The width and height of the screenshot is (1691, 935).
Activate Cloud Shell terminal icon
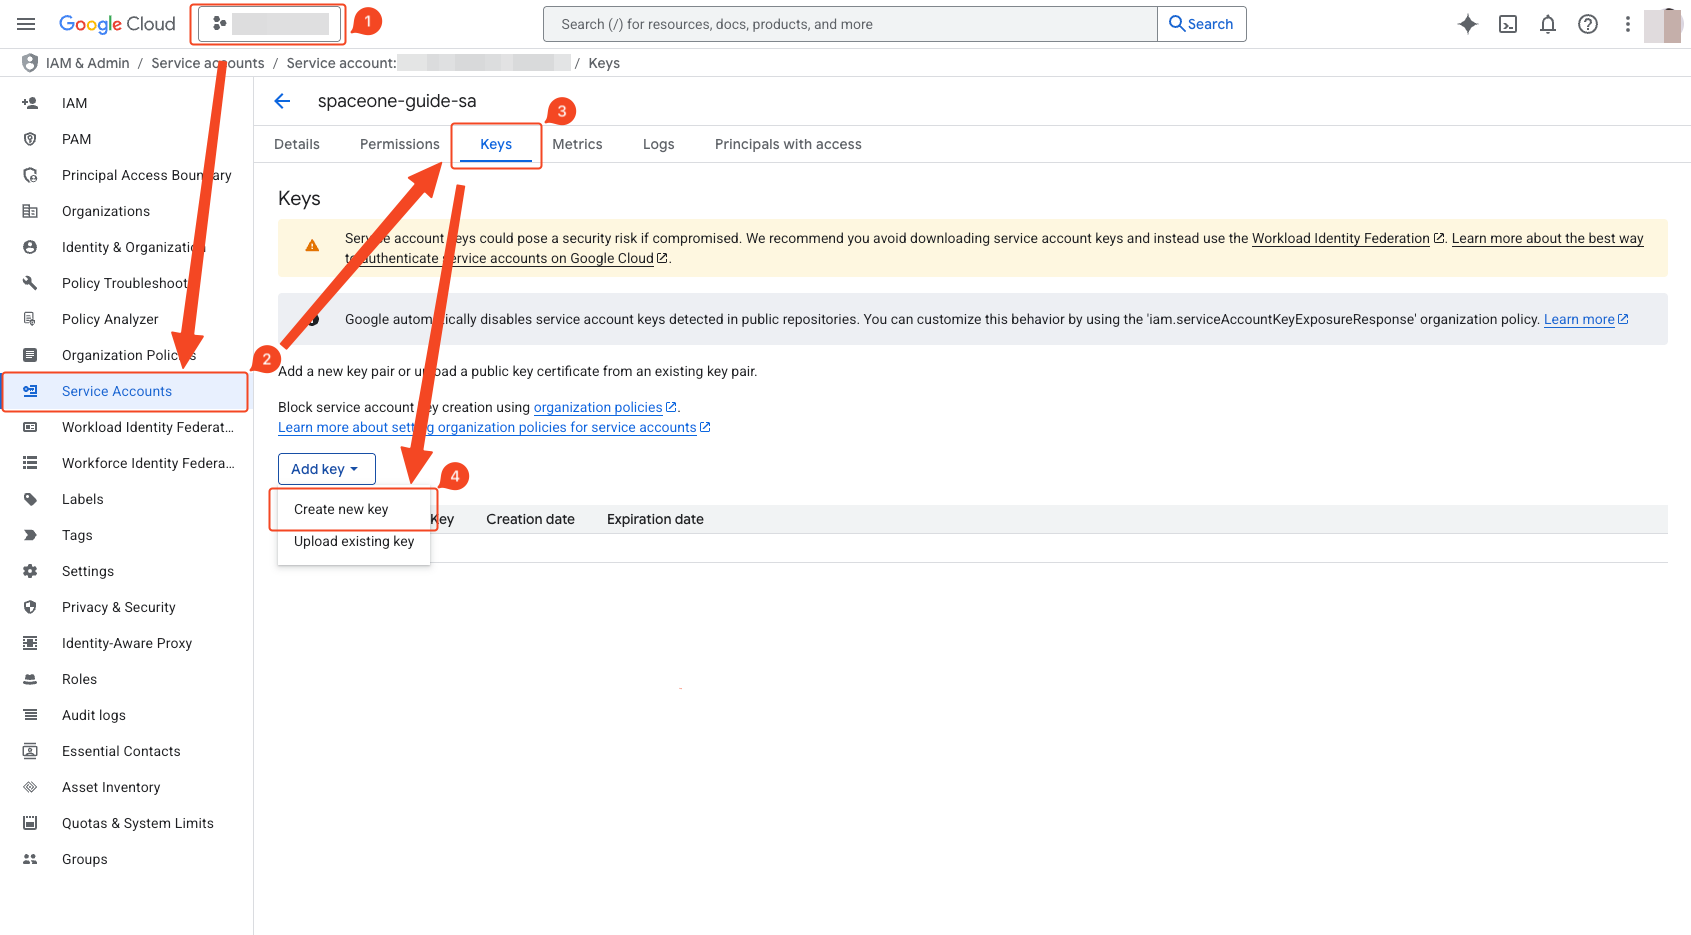point(1508,24)
